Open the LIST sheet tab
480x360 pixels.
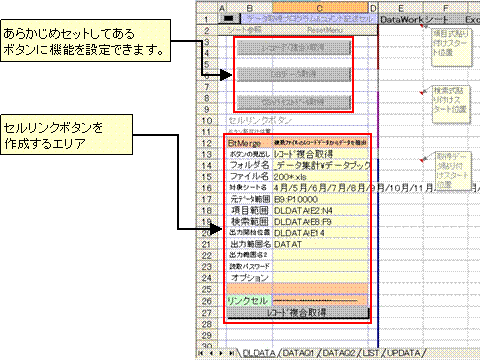tap(371, 353)
